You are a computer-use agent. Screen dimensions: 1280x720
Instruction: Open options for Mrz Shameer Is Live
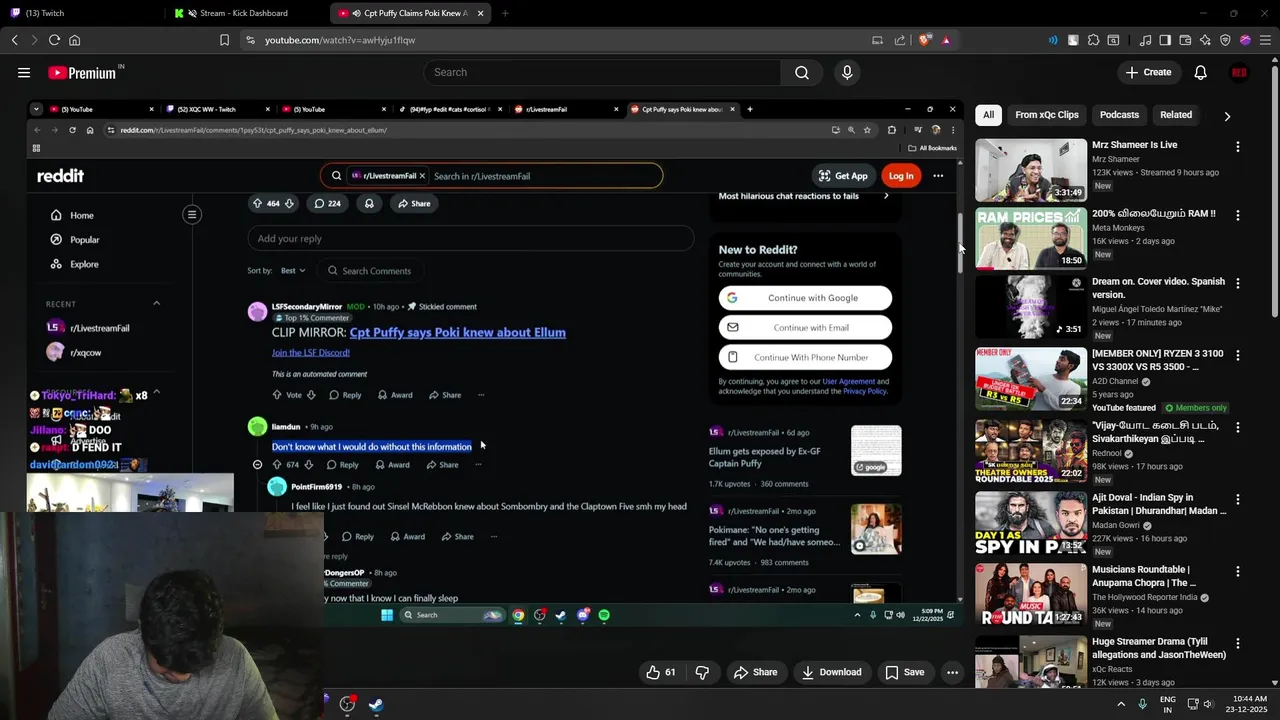tap(1237, 146)
